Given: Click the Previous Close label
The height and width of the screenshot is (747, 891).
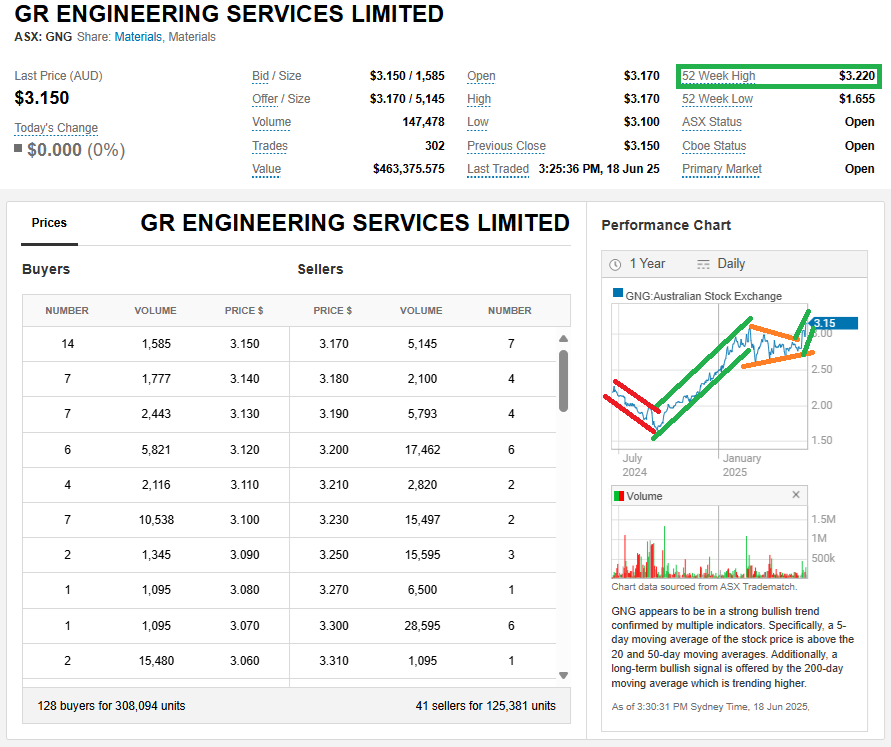Looking at the screenshot, I should [506, 146].
